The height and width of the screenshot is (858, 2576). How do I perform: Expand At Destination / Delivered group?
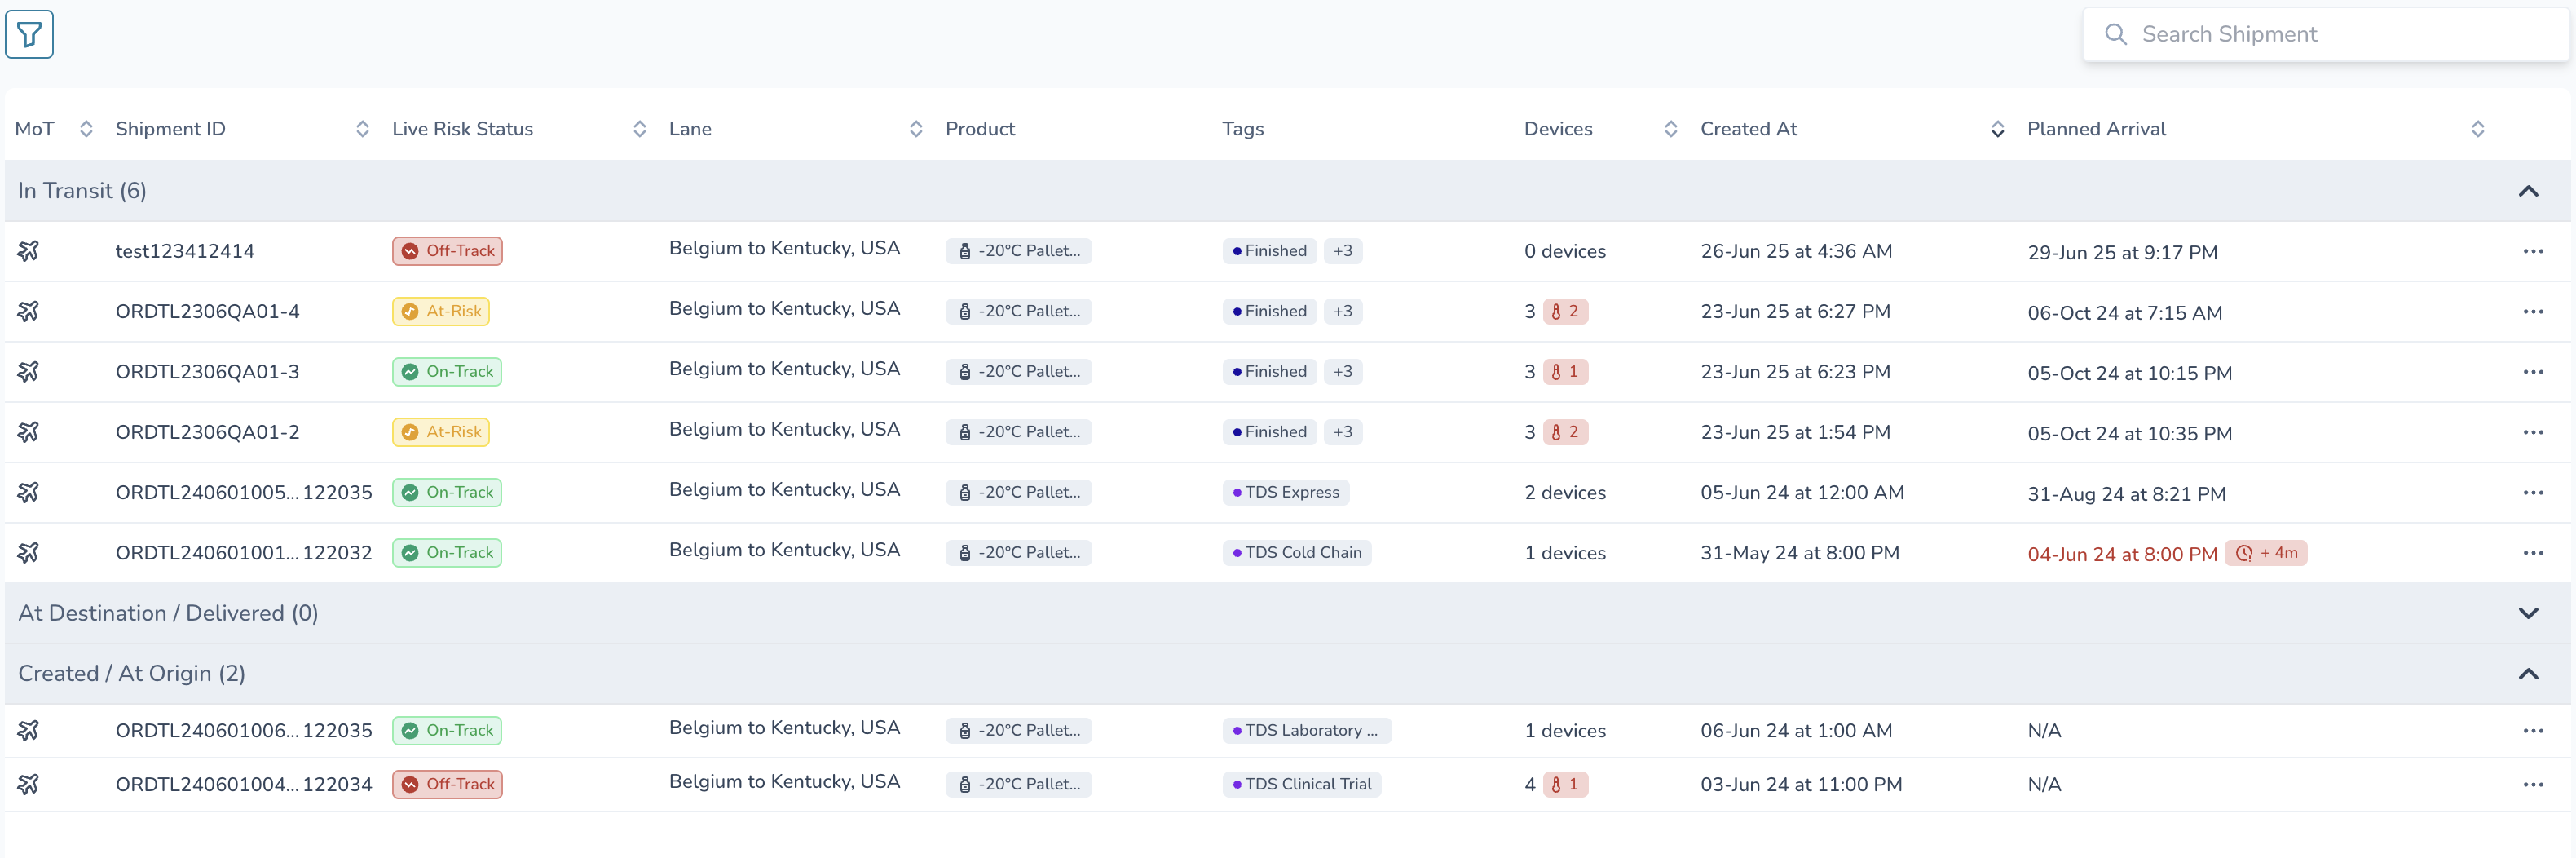[2528, 613]
